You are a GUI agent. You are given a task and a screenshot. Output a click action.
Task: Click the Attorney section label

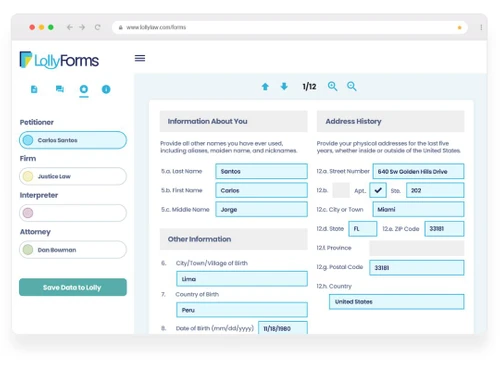point(35,232)
